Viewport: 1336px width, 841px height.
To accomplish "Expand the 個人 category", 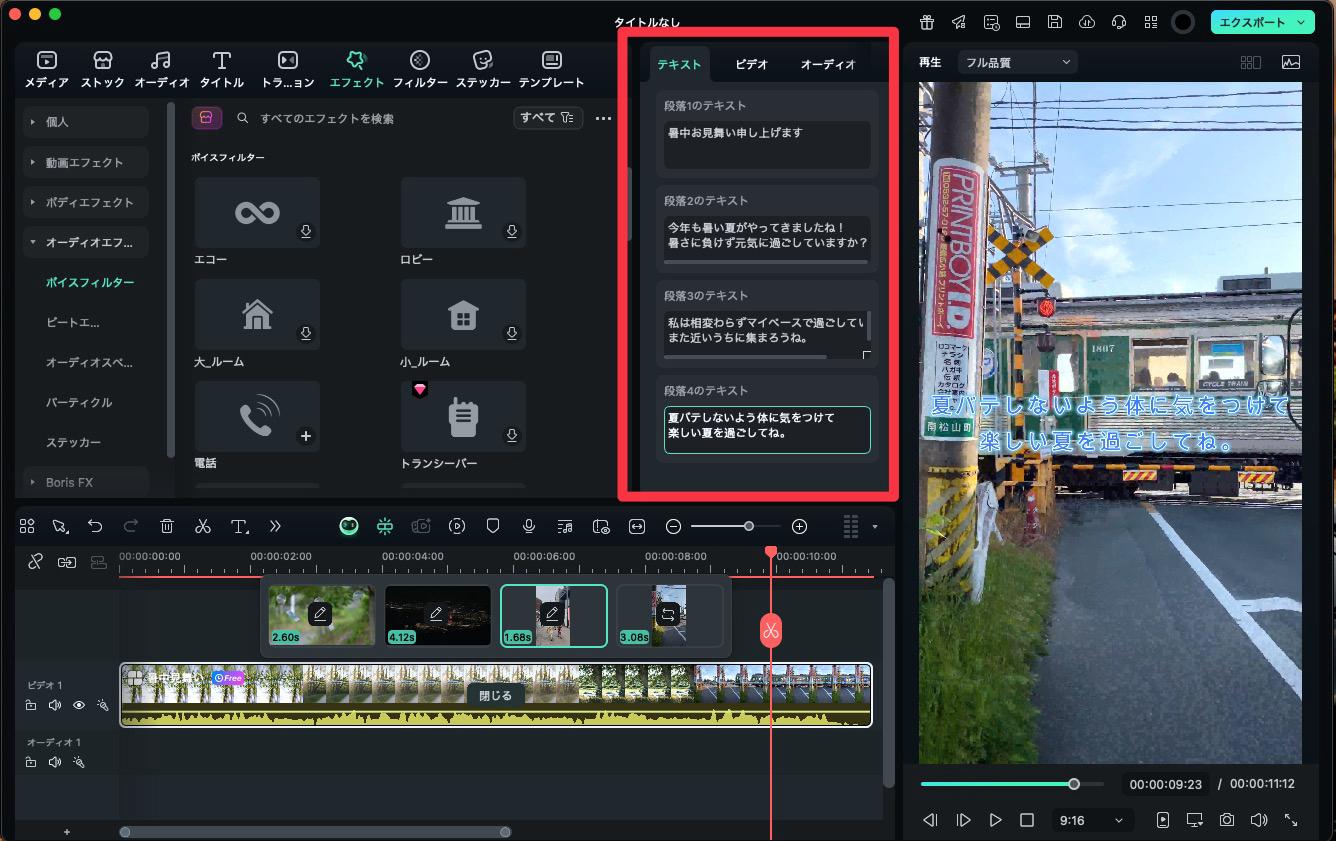I will pyautogui.click(x=86, y=122).
